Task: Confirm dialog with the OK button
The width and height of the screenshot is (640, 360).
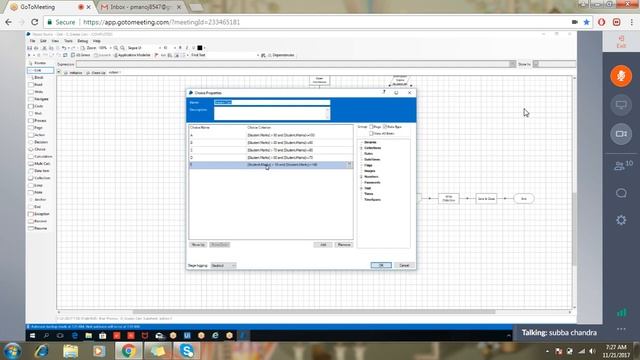Action: click(x=381, y=265)
